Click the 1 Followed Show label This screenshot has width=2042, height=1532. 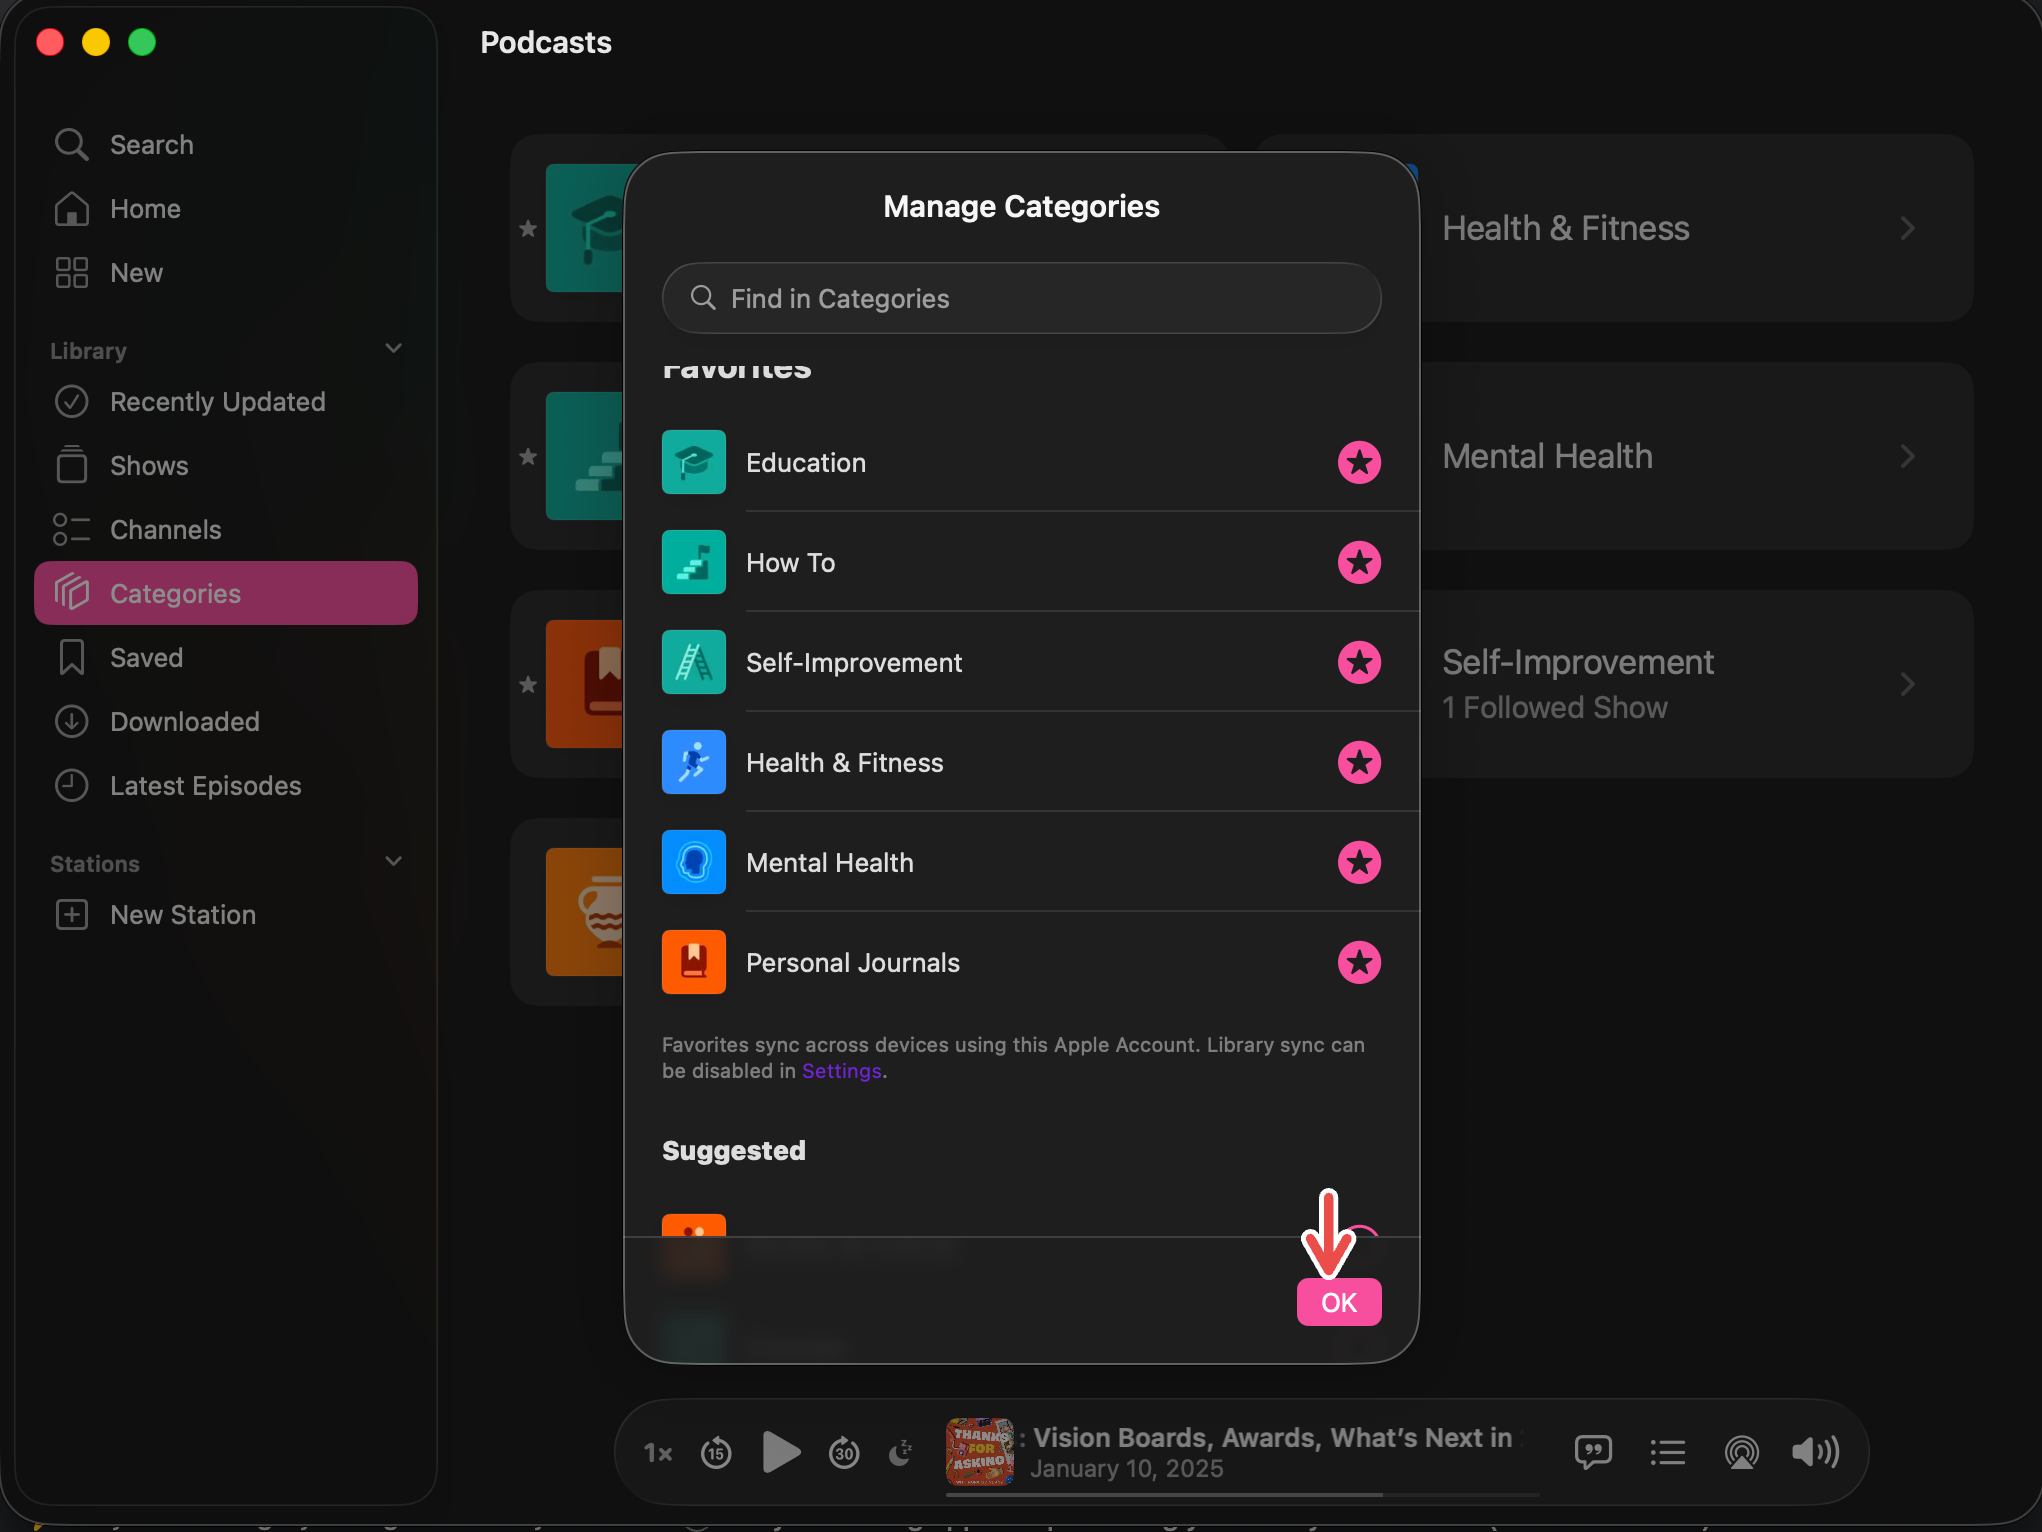pos(1554,707)
